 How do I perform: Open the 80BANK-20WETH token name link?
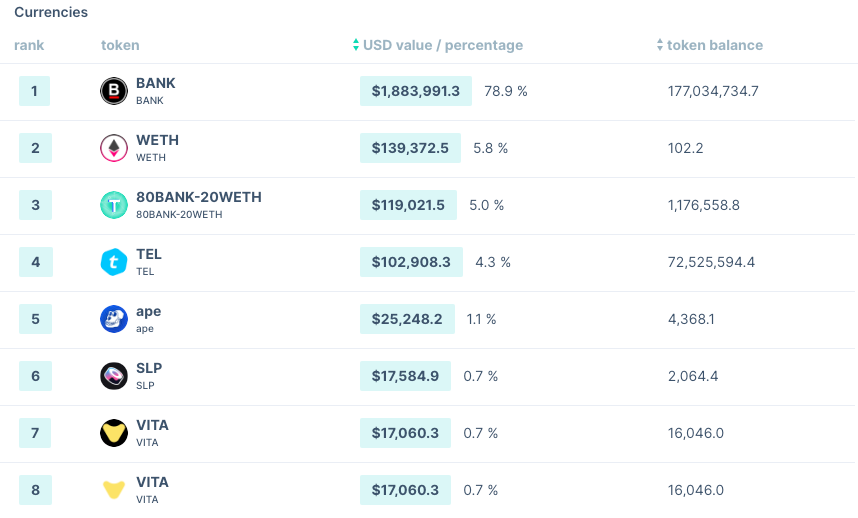point(198,198)
